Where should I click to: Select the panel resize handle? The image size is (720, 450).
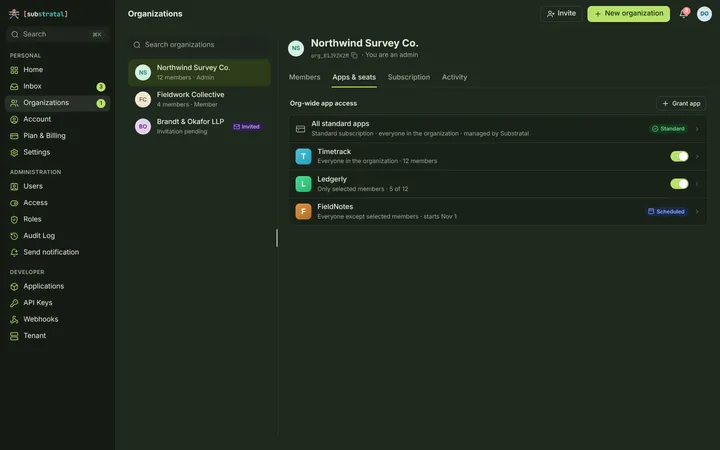(x=277, y=238)
